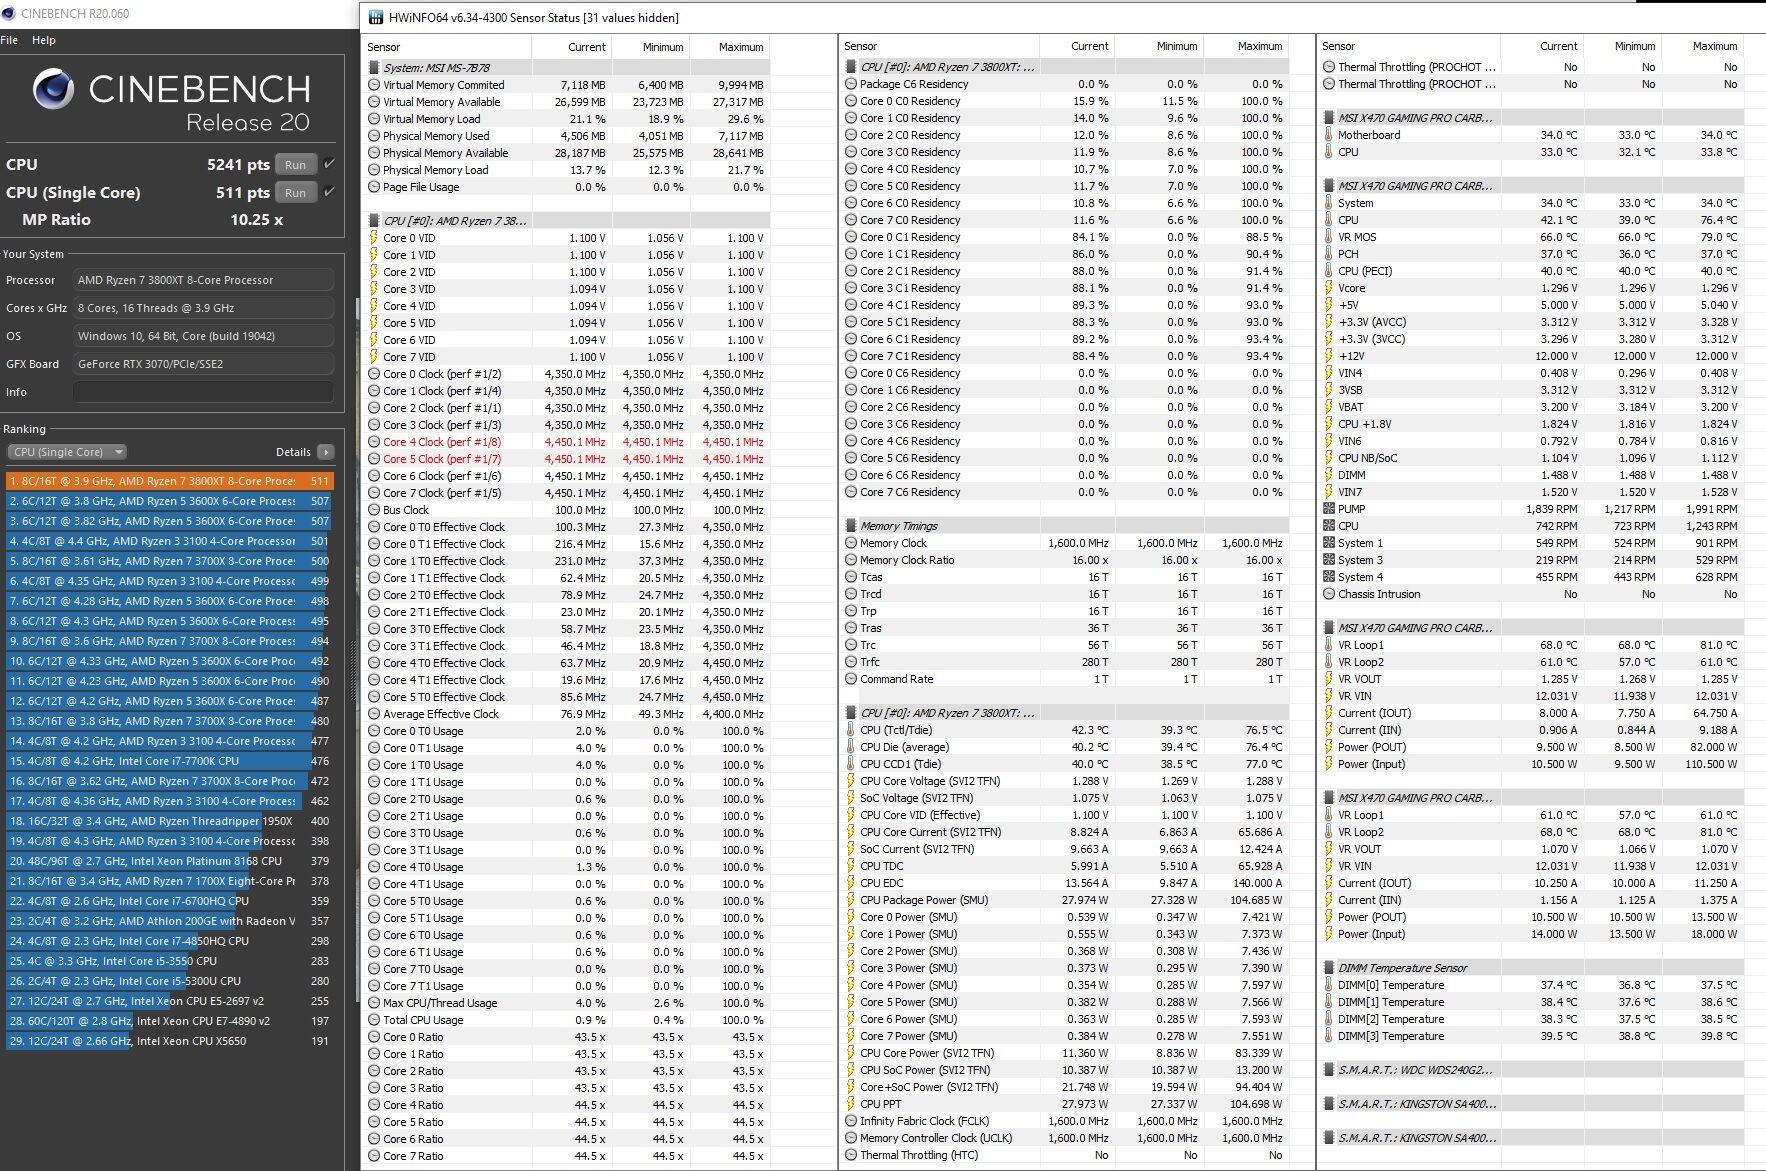Toggle the CPU (Single Core) test checkbox
Screen dimensions: 1766x1171
pyautogui.click(x=329, y=192)
